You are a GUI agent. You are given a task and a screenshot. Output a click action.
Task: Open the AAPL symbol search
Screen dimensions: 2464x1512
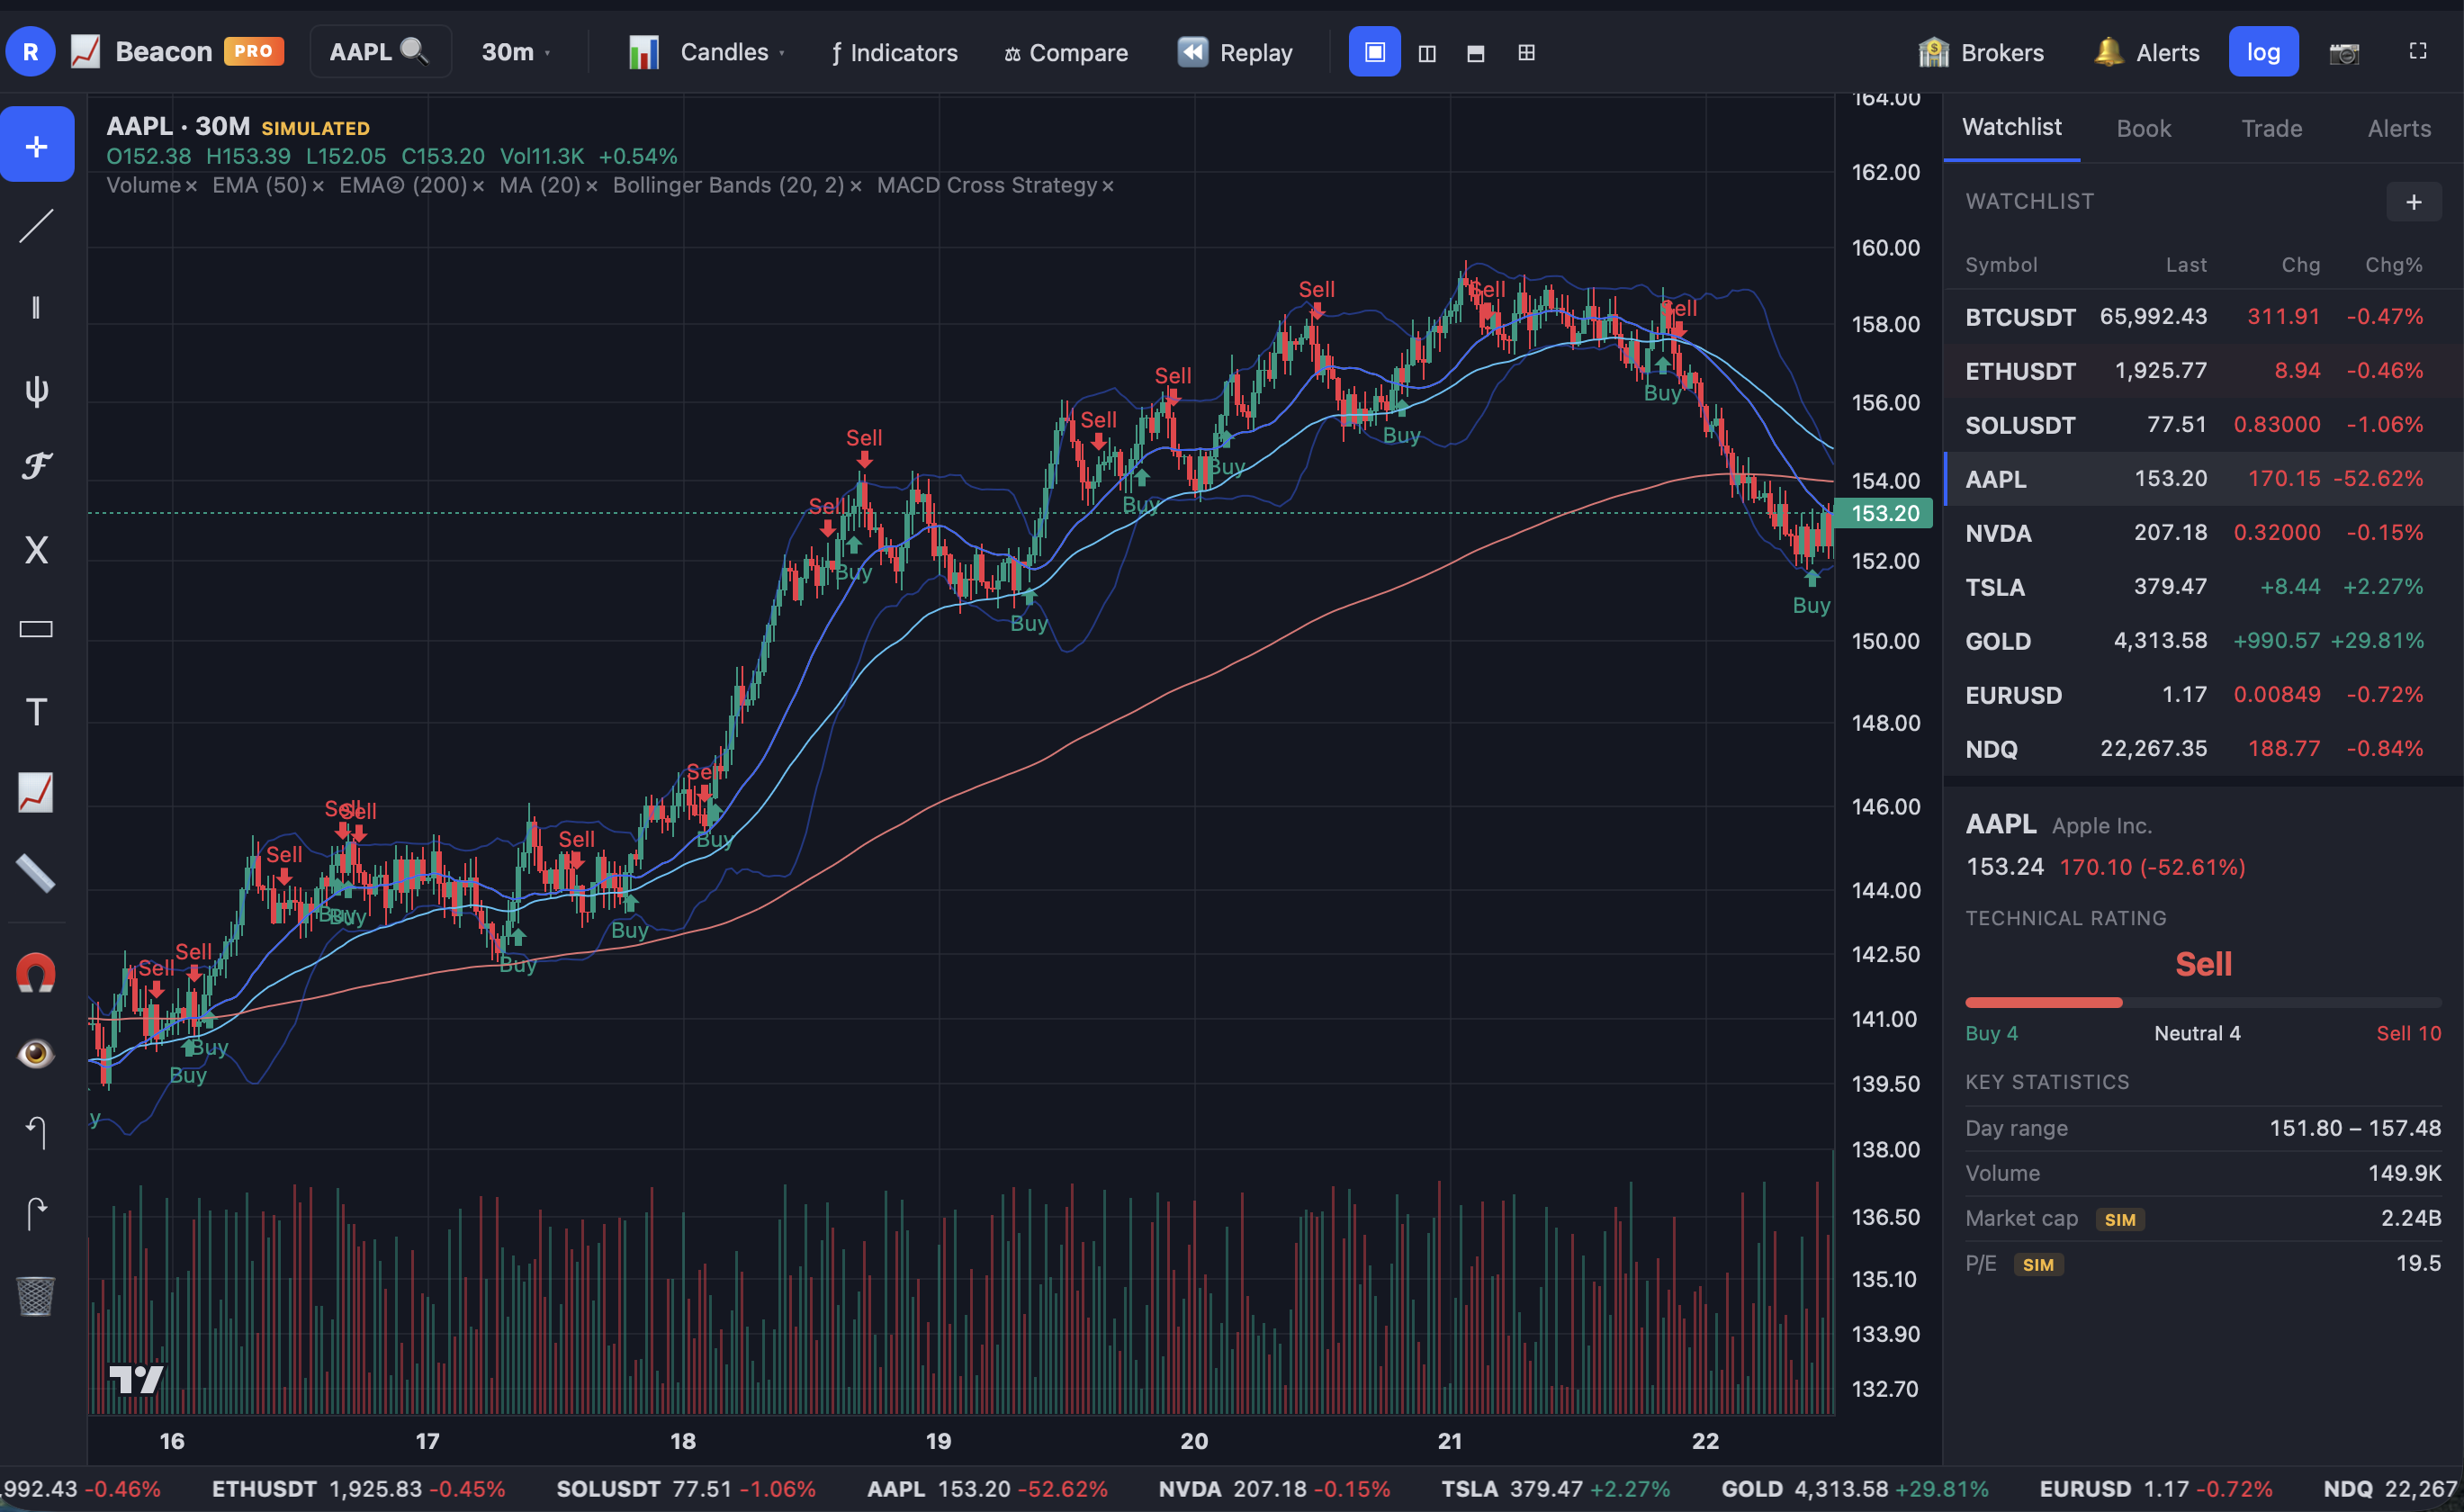coord(380,52)
